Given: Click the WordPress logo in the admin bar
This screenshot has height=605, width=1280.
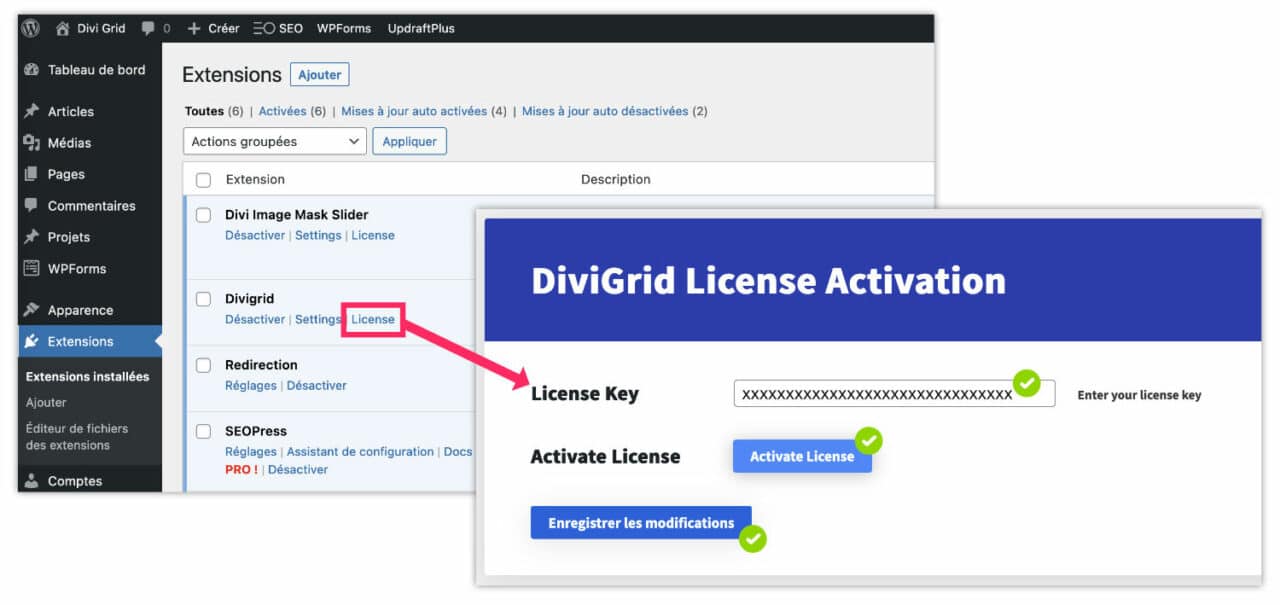Looking at the screenshot, I should [29, 28].
